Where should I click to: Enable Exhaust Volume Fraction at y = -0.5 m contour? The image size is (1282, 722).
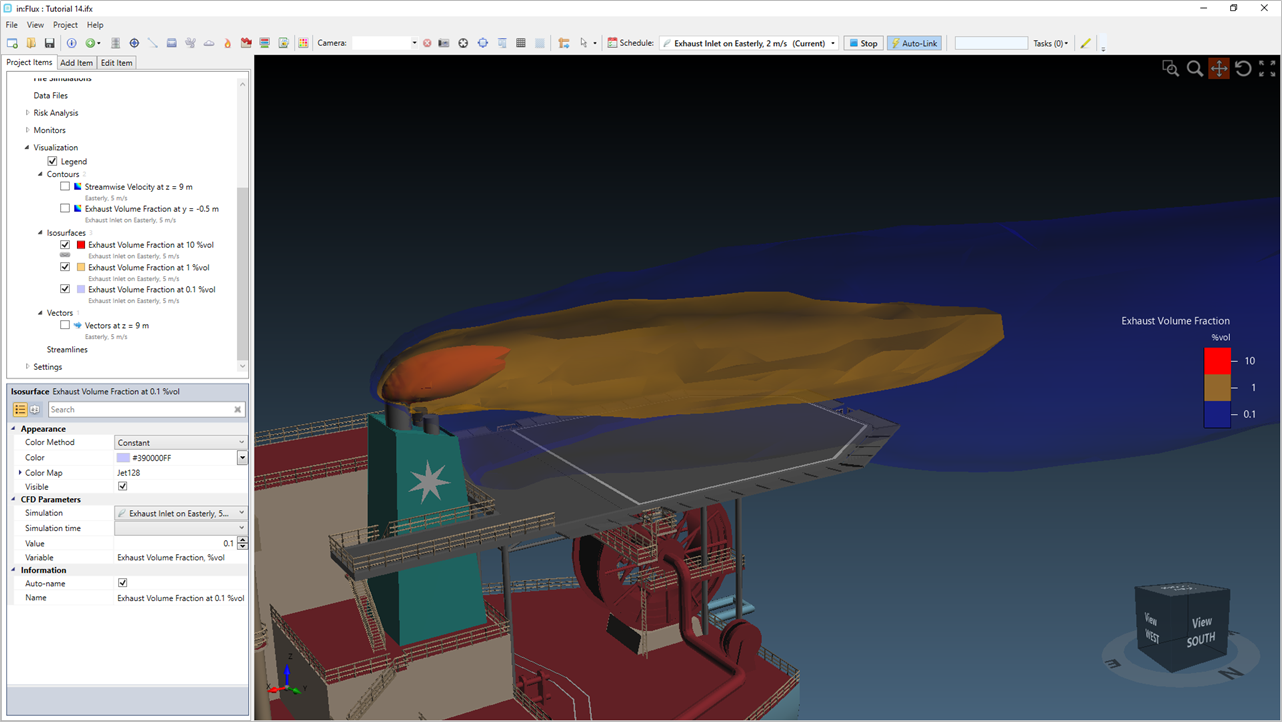tap(65, 209)
